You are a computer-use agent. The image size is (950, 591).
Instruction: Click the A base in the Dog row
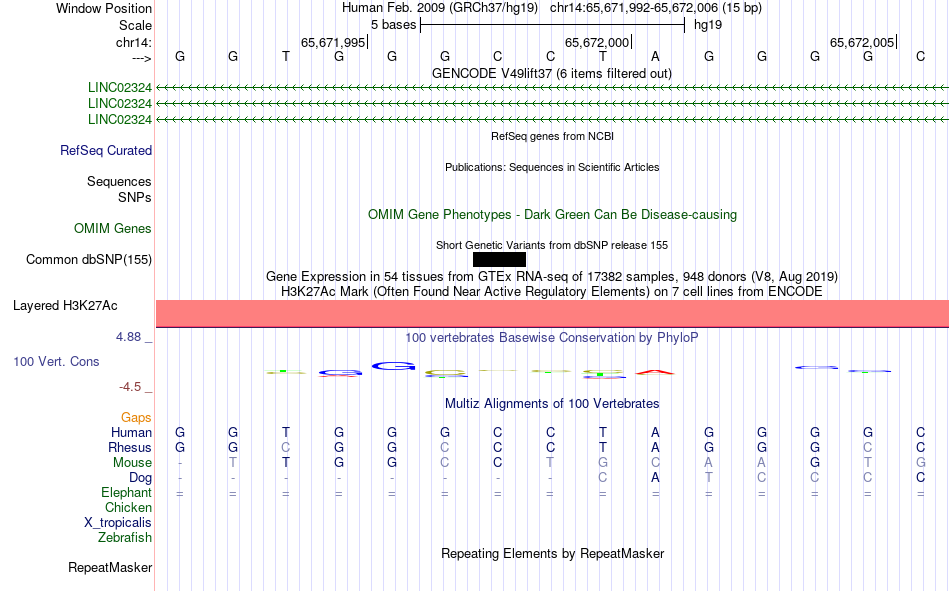655,478
